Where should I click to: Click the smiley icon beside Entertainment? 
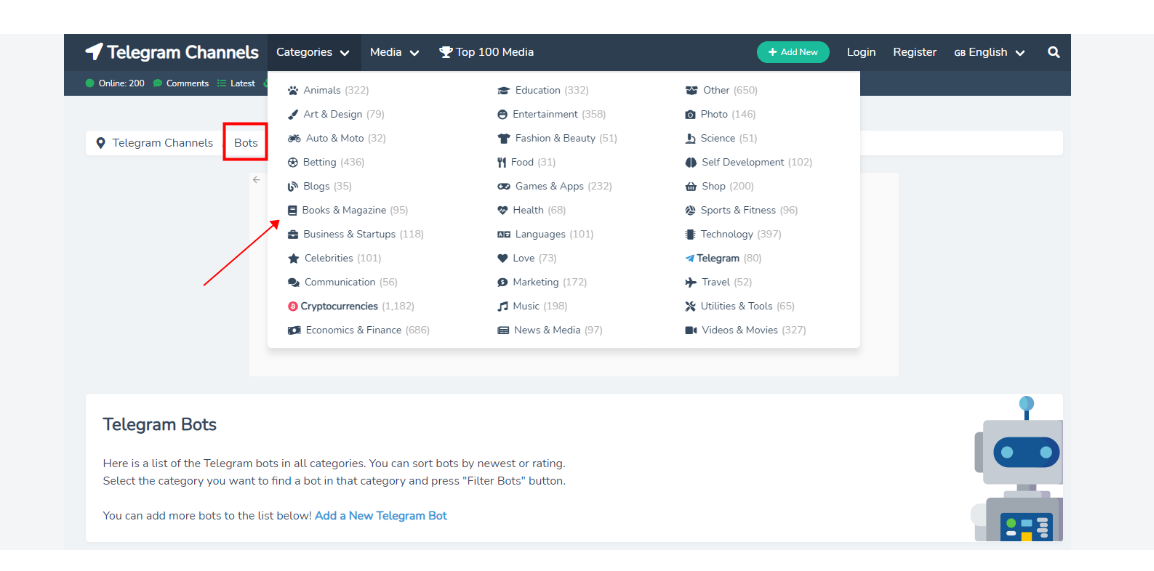(x=503, y=115)
